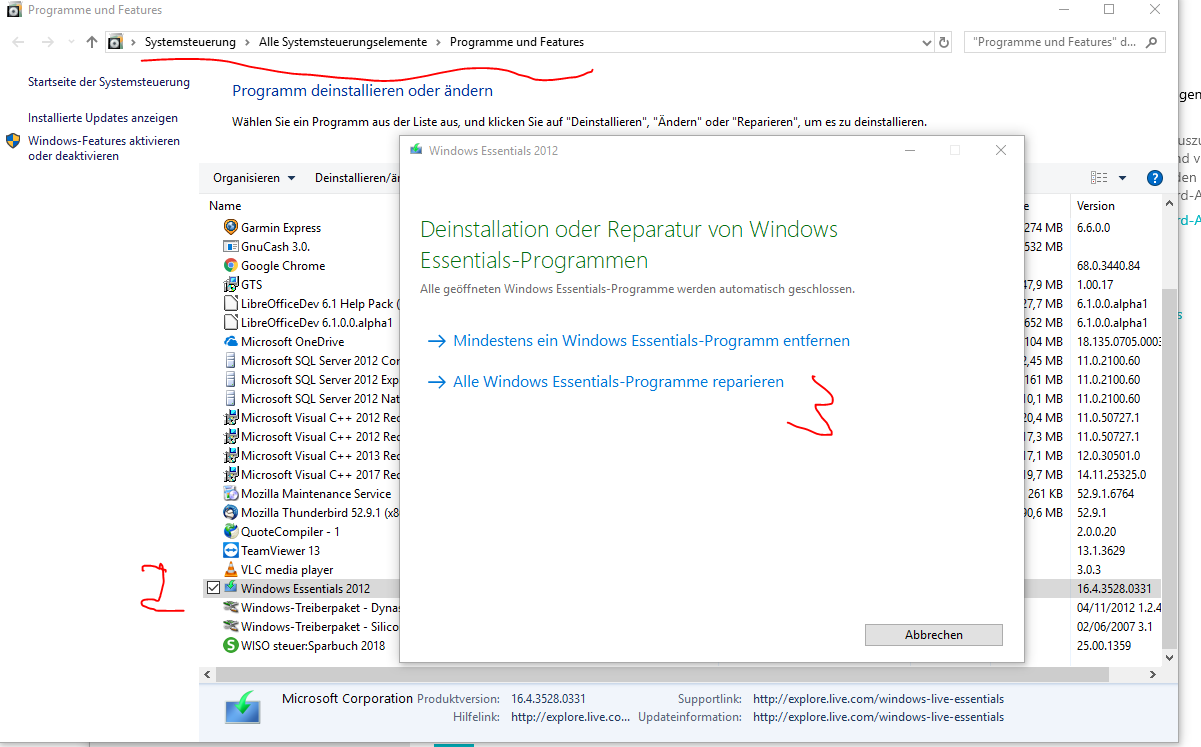Click the search magnifier icon
Screen dimensions: 1201x747
point(1150,42)
